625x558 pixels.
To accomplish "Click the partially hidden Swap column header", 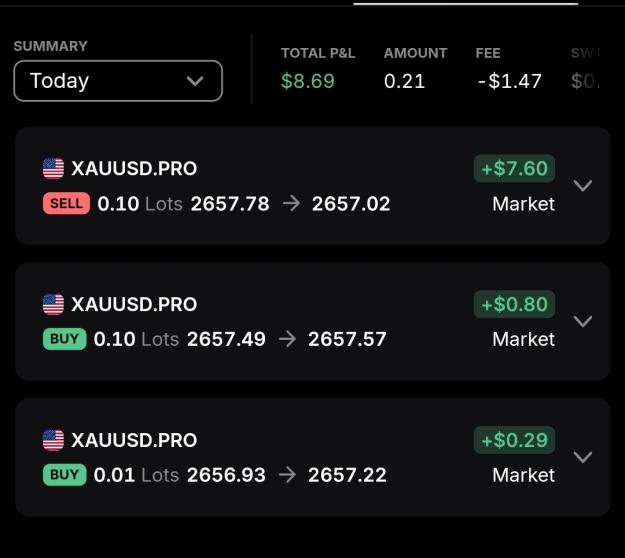I will pyautogui.click(x=585, y=53).
